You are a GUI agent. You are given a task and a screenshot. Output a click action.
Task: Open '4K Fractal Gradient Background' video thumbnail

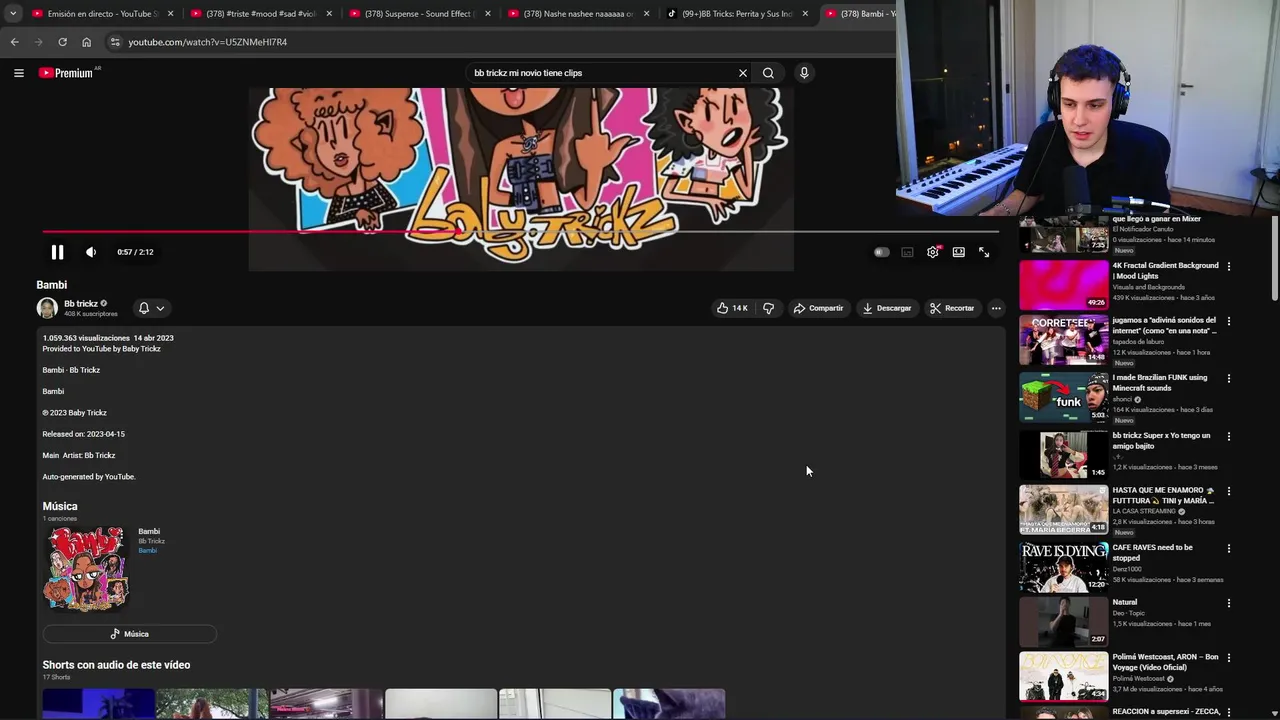coord(1063,285)
